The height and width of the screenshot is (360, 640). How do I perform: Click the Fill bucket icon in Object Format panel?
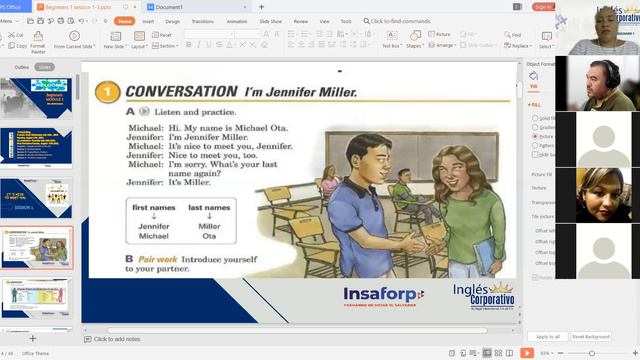click(x=533, y=76)
